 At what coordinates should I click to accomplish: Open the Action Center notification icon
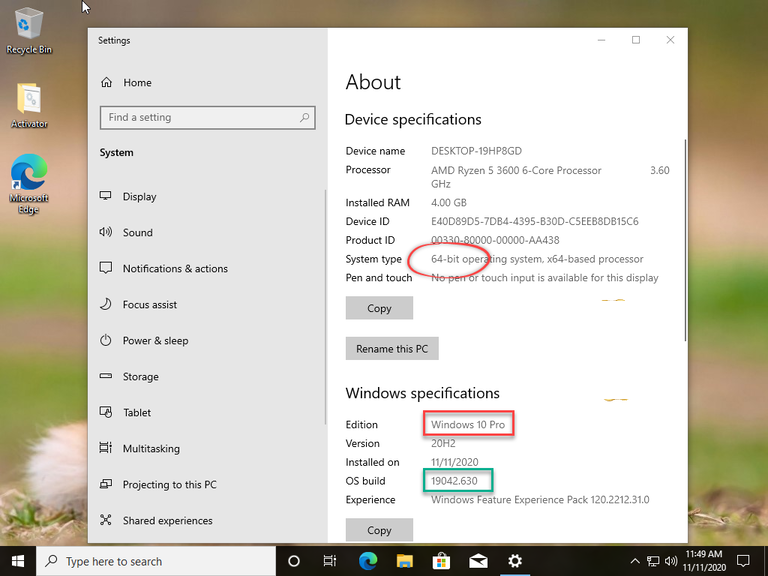point(743,561)
